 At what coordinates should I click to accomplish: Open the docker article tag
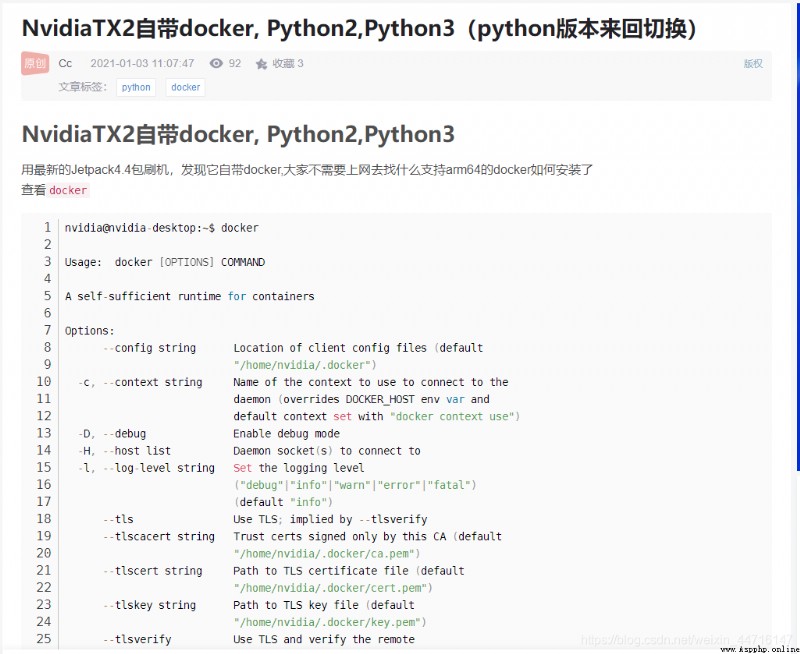(186, 87)
